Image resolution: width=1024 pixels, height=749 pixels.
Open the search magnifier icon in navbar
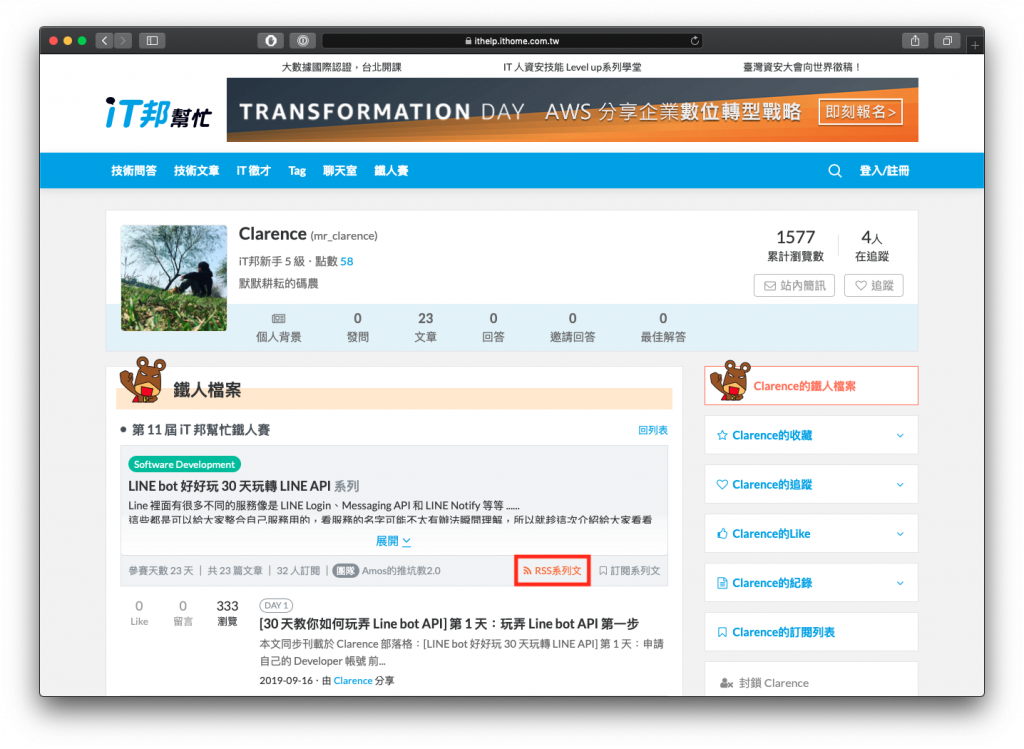pyautogui.click(x=835, y=170)
